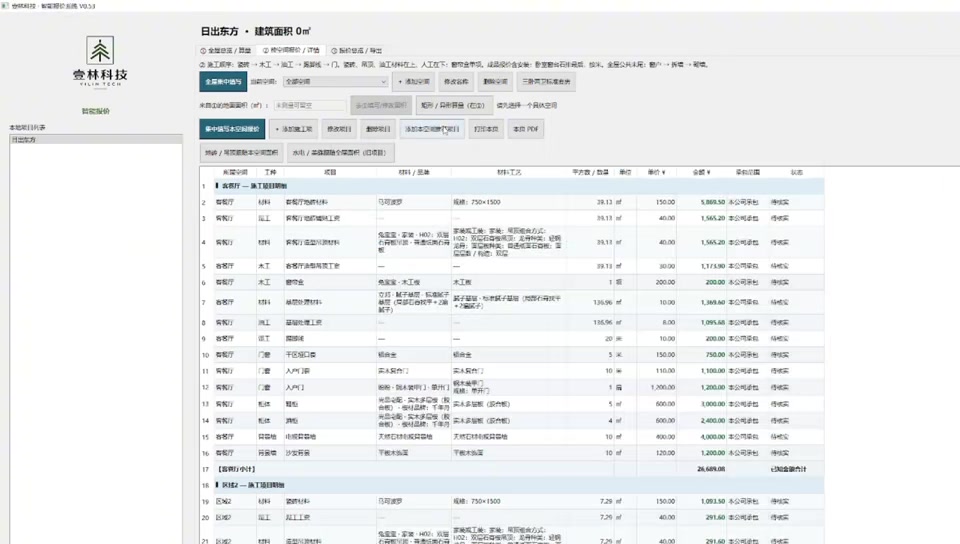Click the 添加本空间 project button under cursor
Viewport: 960px width, 544px height.
click(432, 129)
